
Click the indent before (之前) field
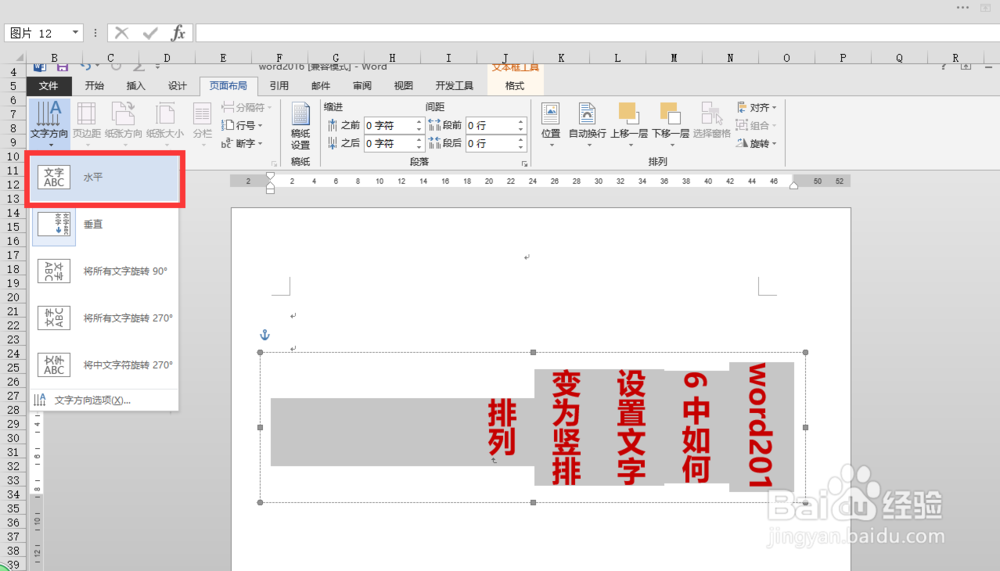(x=389, y=125)
